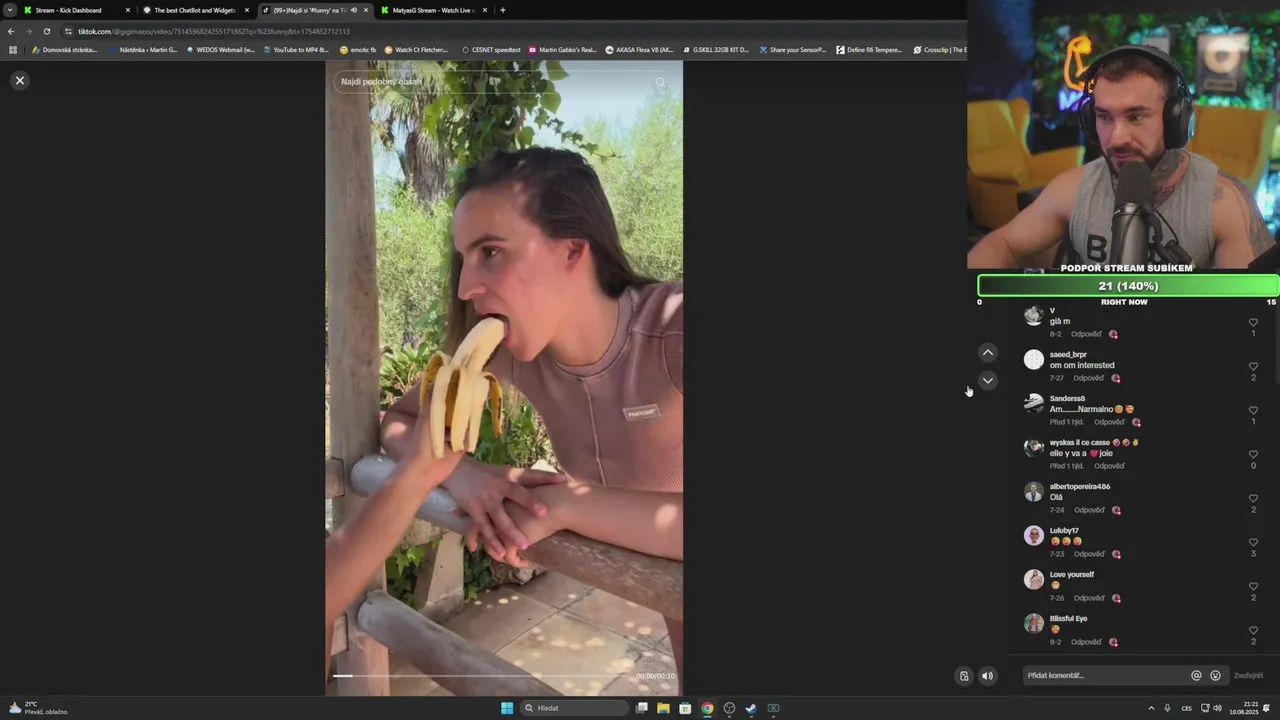Image resolution: width=1280 pixels, height=720 pixels.
Task: Reply to Luluby17 via Odpovědět
Action: pos(1090,554)
